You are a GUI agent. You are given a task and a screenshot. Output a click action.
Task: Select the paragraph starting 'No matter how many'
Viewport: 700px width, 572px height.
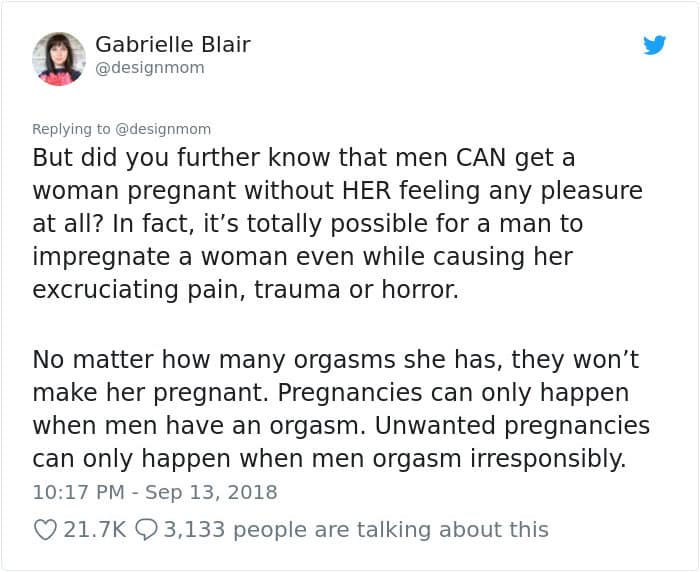[341, 409]
